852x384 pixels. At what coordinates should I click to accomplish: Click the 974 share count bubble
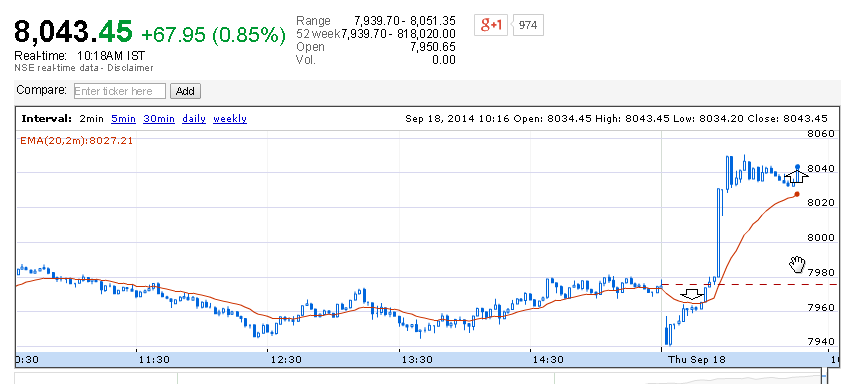pos(528,25)
